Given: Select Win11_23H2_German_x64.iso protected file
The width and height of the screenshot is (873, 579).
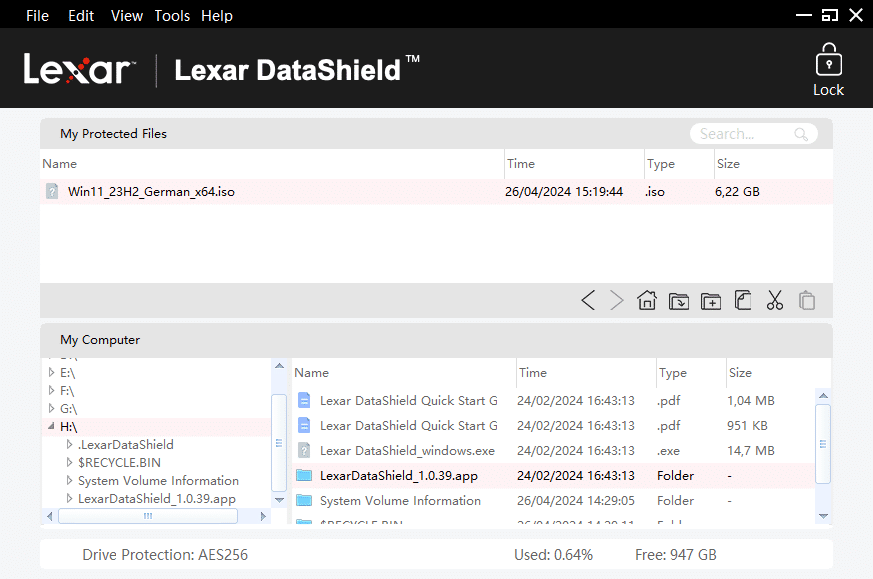Looking at the screenshot, I should [x=151, y=192].
